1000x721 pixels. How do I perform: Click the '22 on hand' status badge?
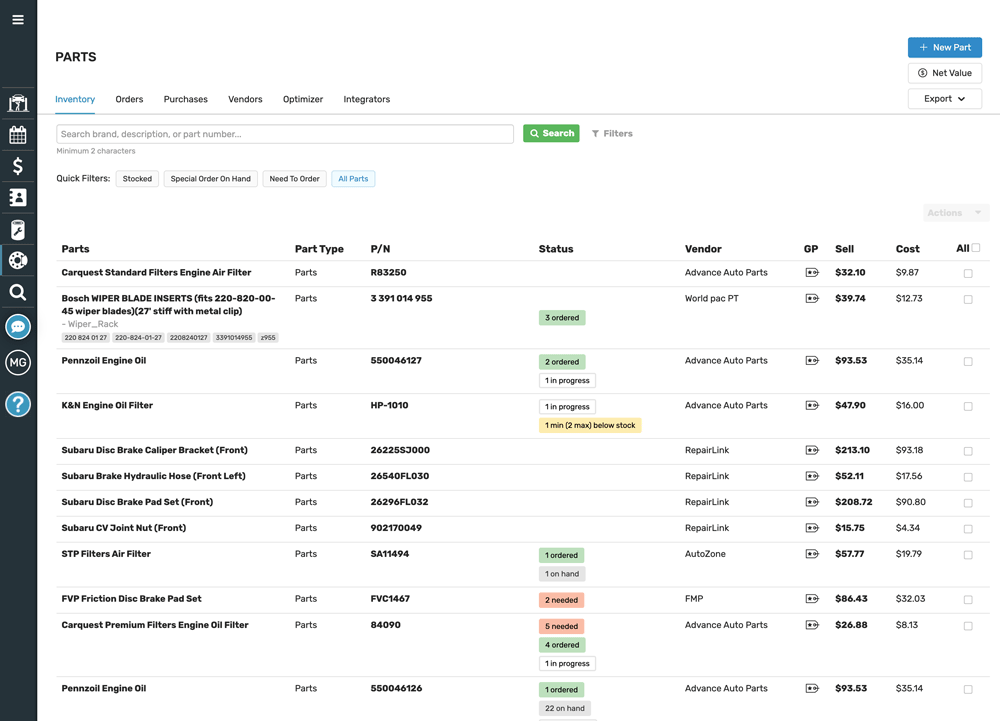(564, 708)
